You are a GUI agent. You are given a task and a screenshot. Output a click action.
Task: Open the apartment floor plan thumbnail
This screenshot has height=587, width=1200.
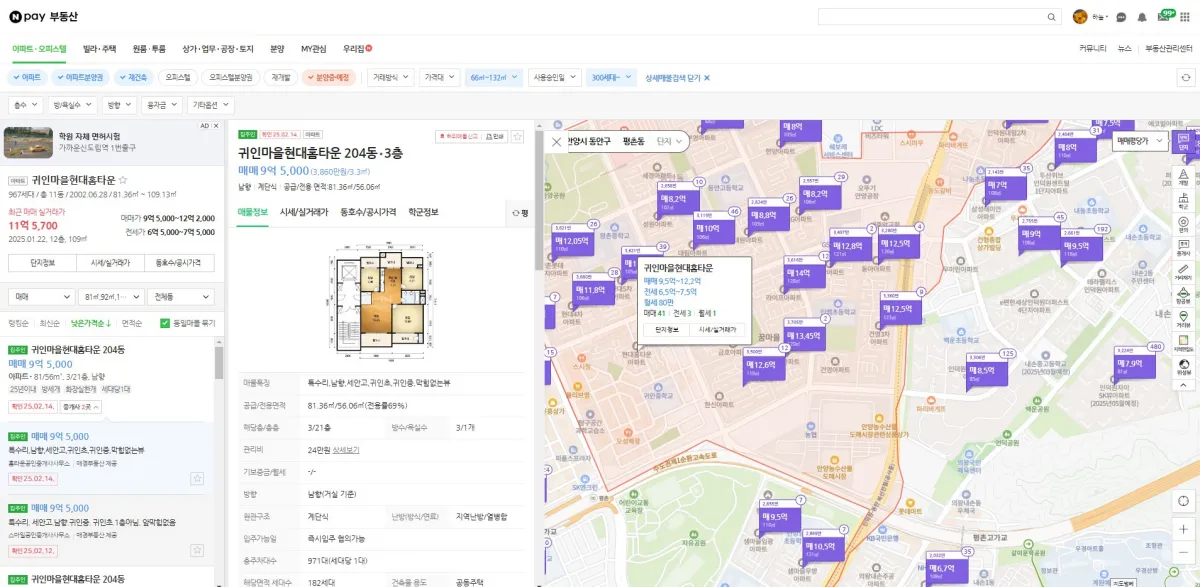click(x=381, y=302)
